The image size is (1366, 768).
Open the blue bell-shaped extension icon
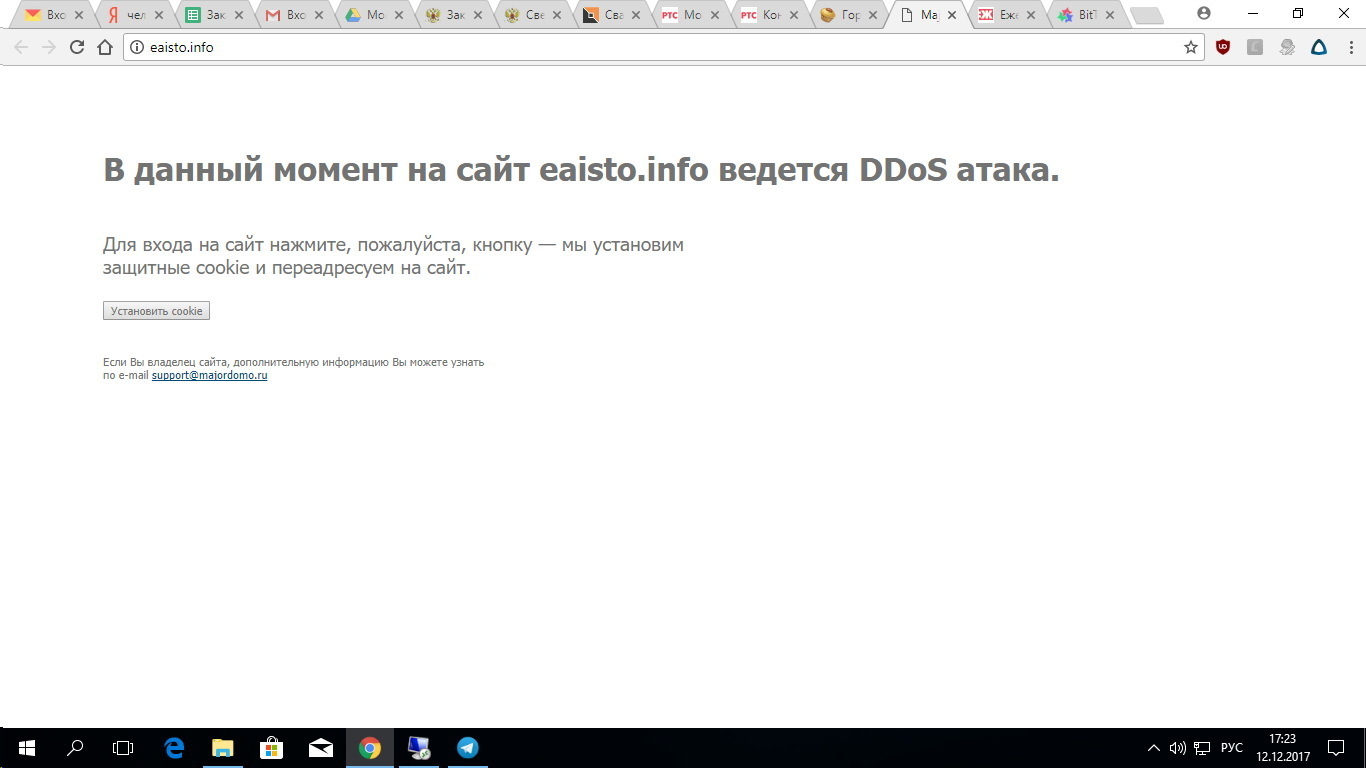point(1319,47)
